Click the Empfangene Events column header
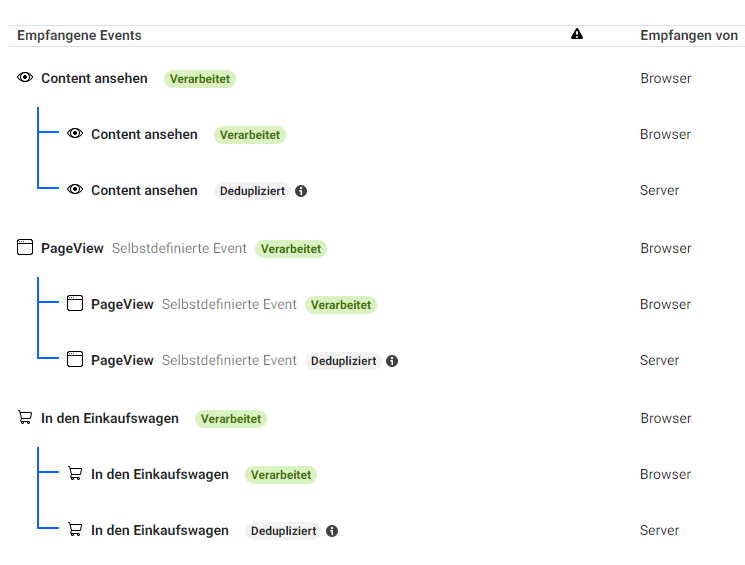This screenshot has height=565, width=745. (x=79, y=35)
